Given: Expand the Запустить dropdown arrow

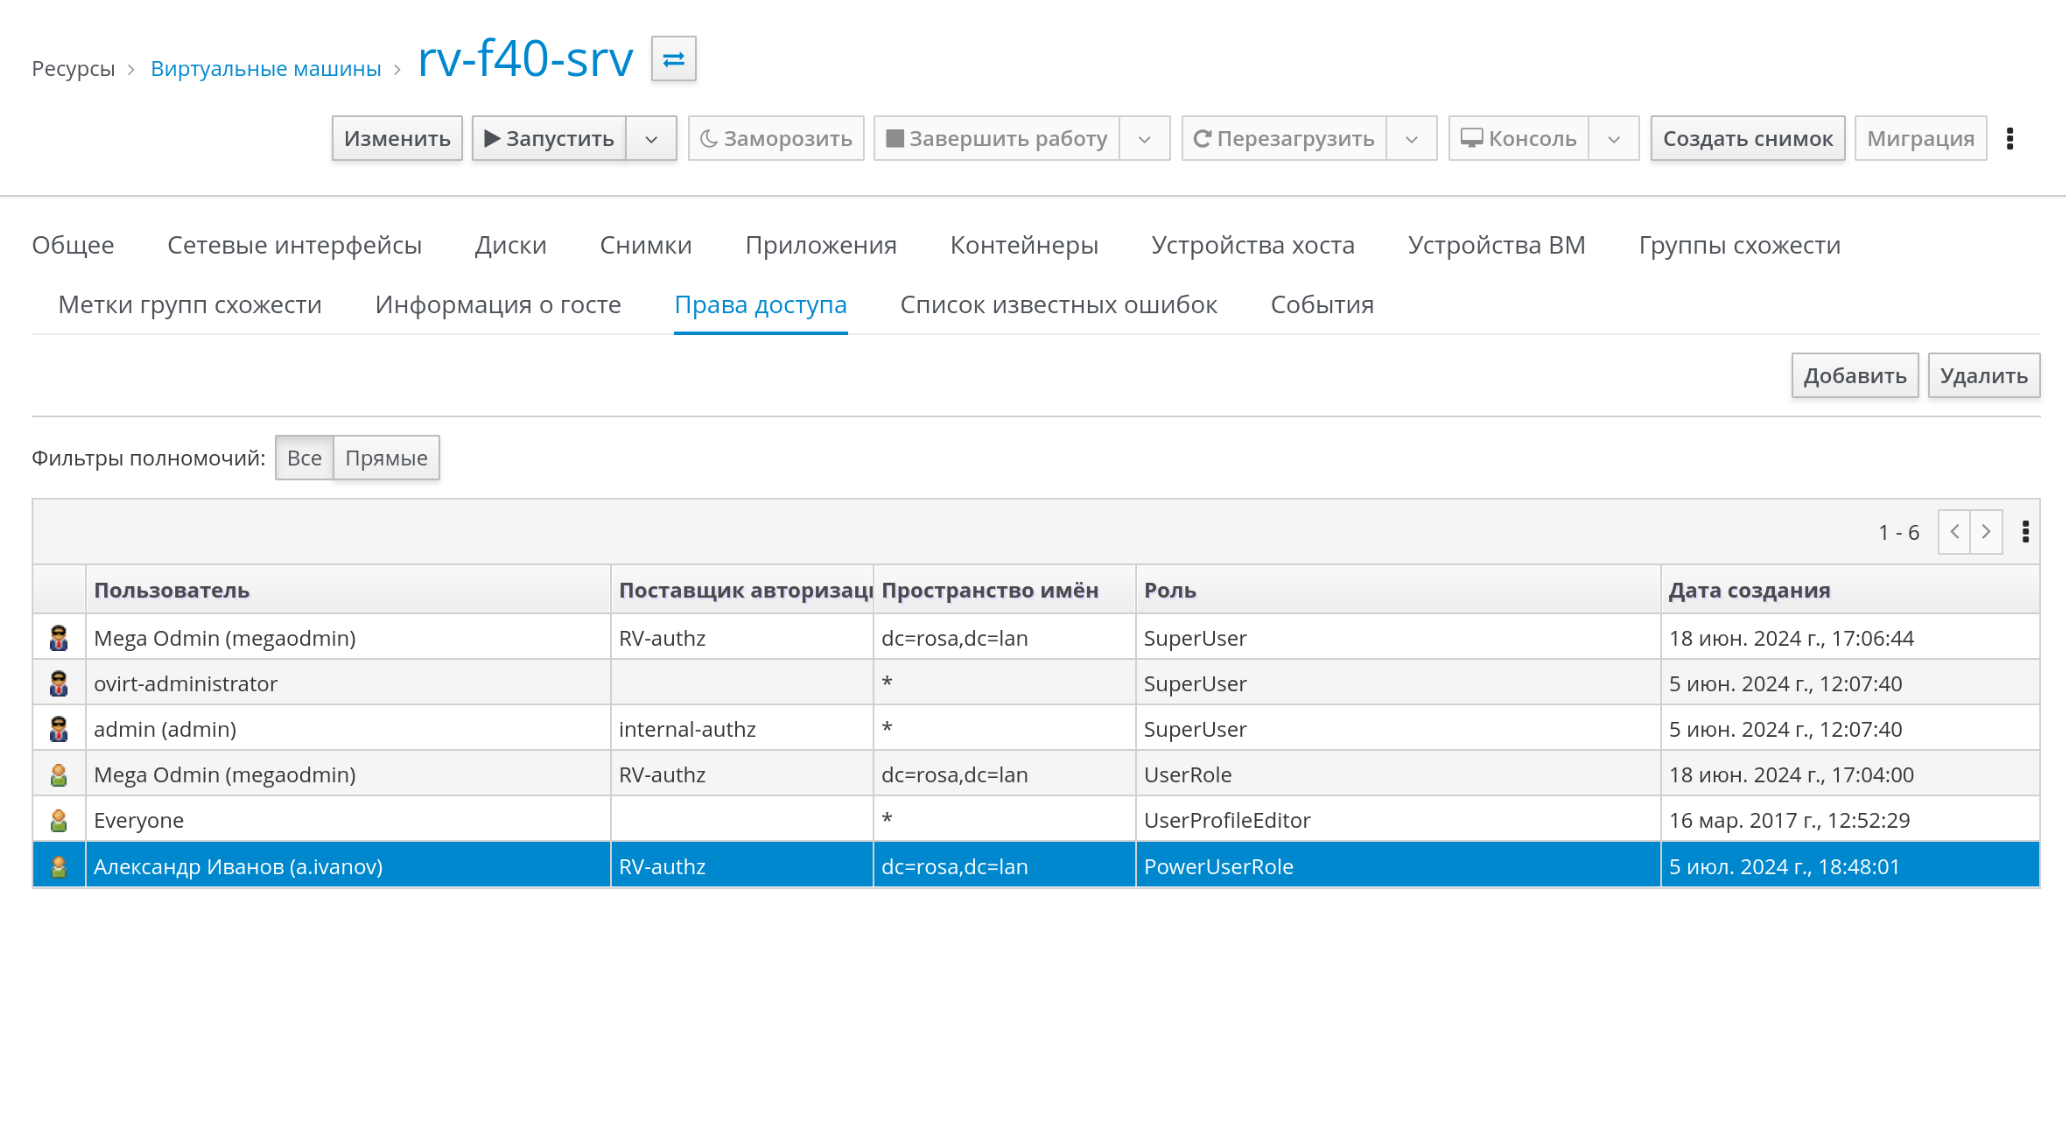Looking at the screenshot, I should (651, 139).
